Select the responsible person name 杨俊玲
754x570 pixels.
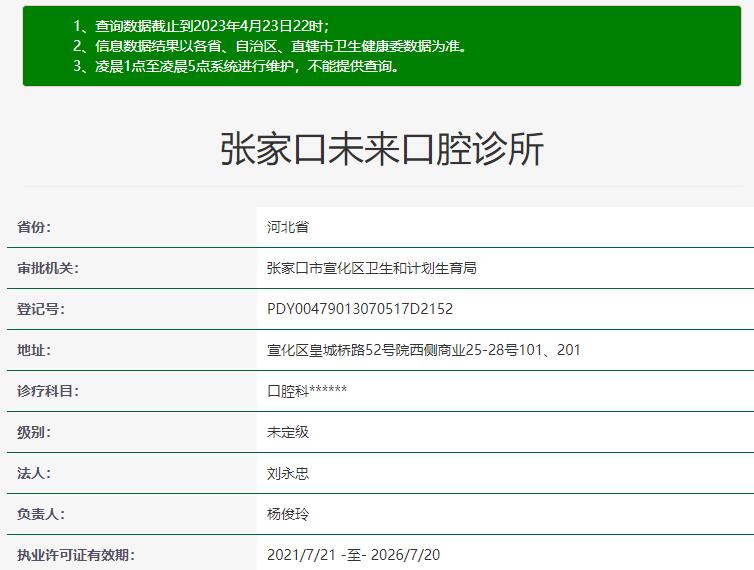coord(288,514)
